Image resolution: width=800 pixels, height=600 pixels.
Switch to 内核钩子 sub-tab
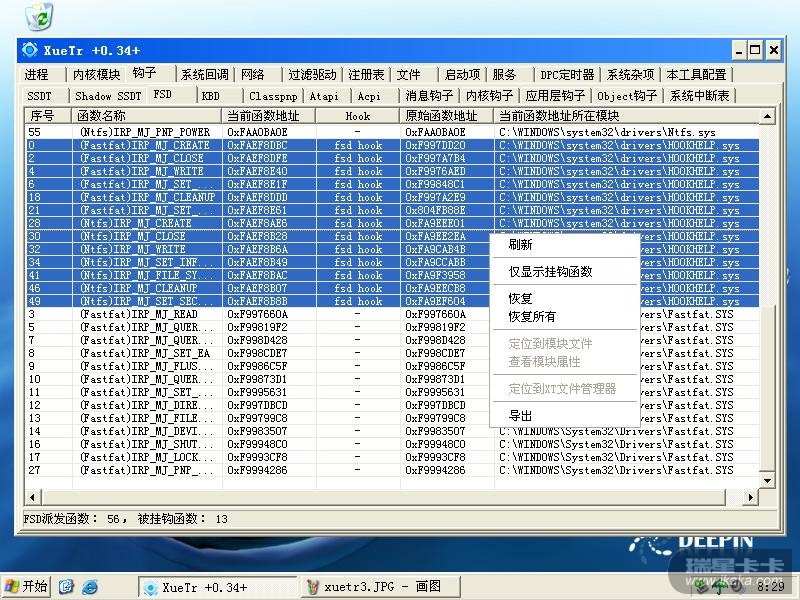tap(490, 96)
